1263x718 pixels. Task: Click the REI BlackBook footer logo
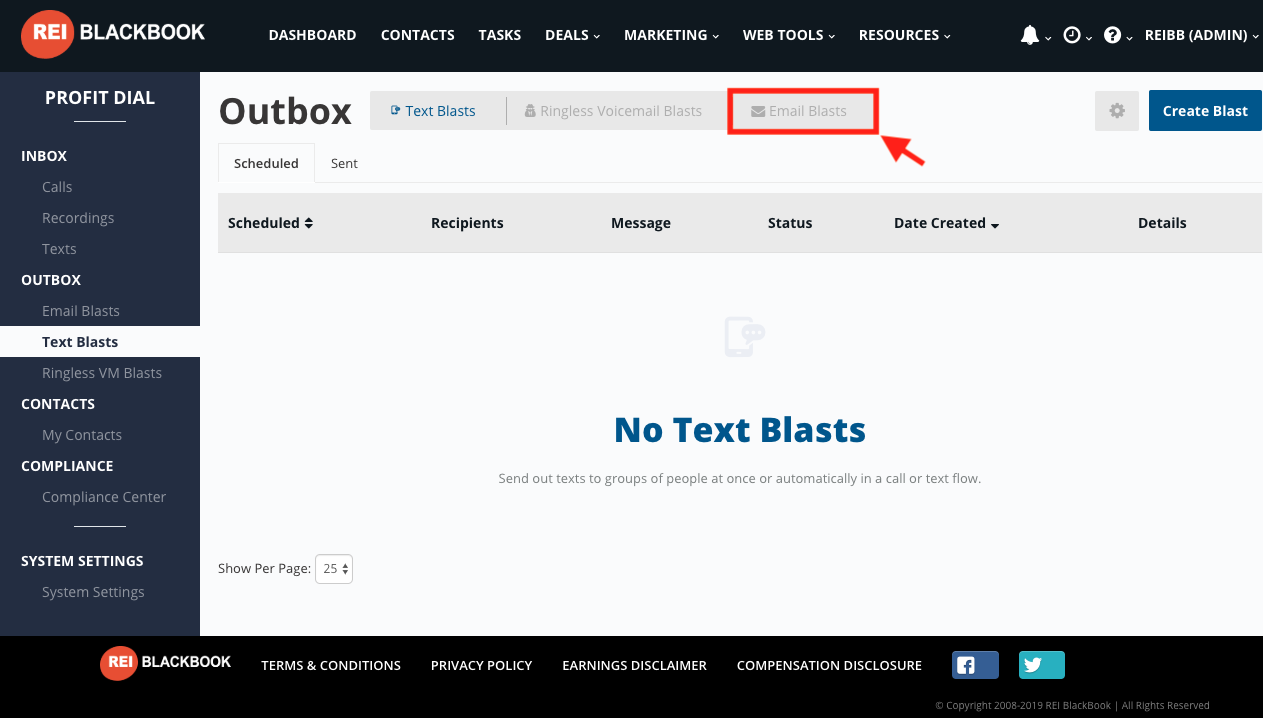(x=165, y=662)
